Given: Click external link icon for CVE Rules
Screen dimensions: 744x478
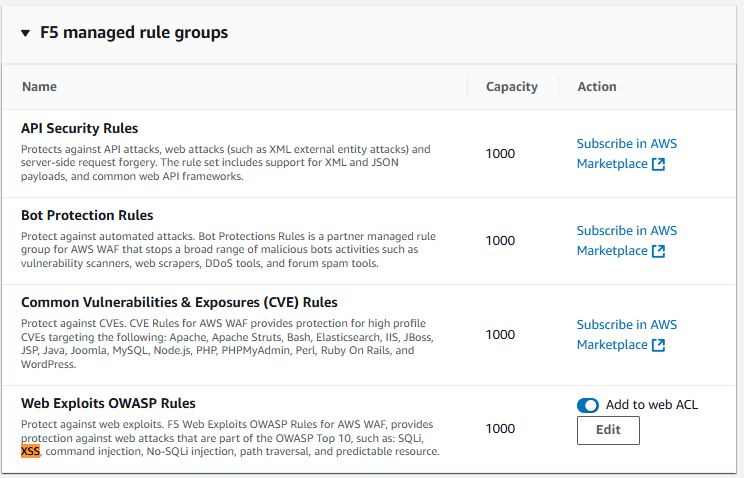Looking at the screenshot, I should coord(659,345).
